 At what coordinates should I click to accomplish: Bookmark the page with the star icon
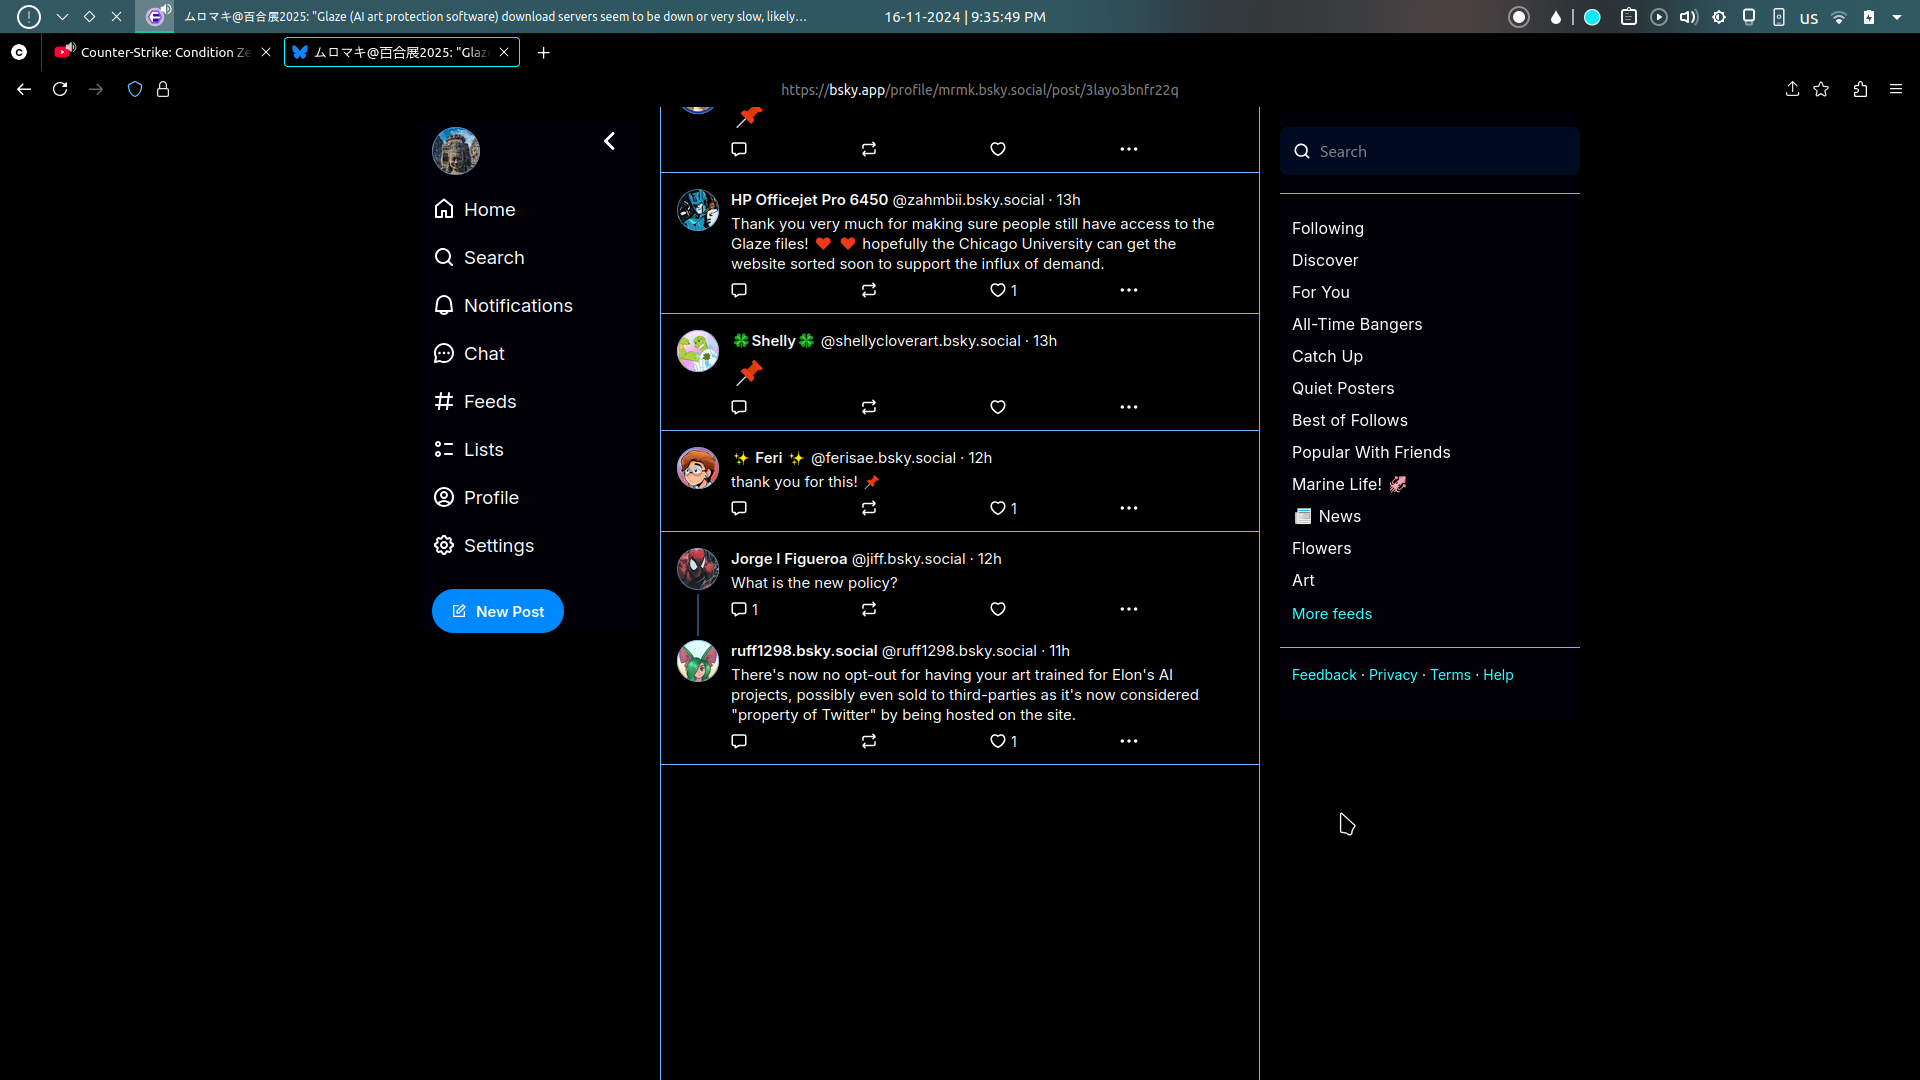click(1821, 89)
